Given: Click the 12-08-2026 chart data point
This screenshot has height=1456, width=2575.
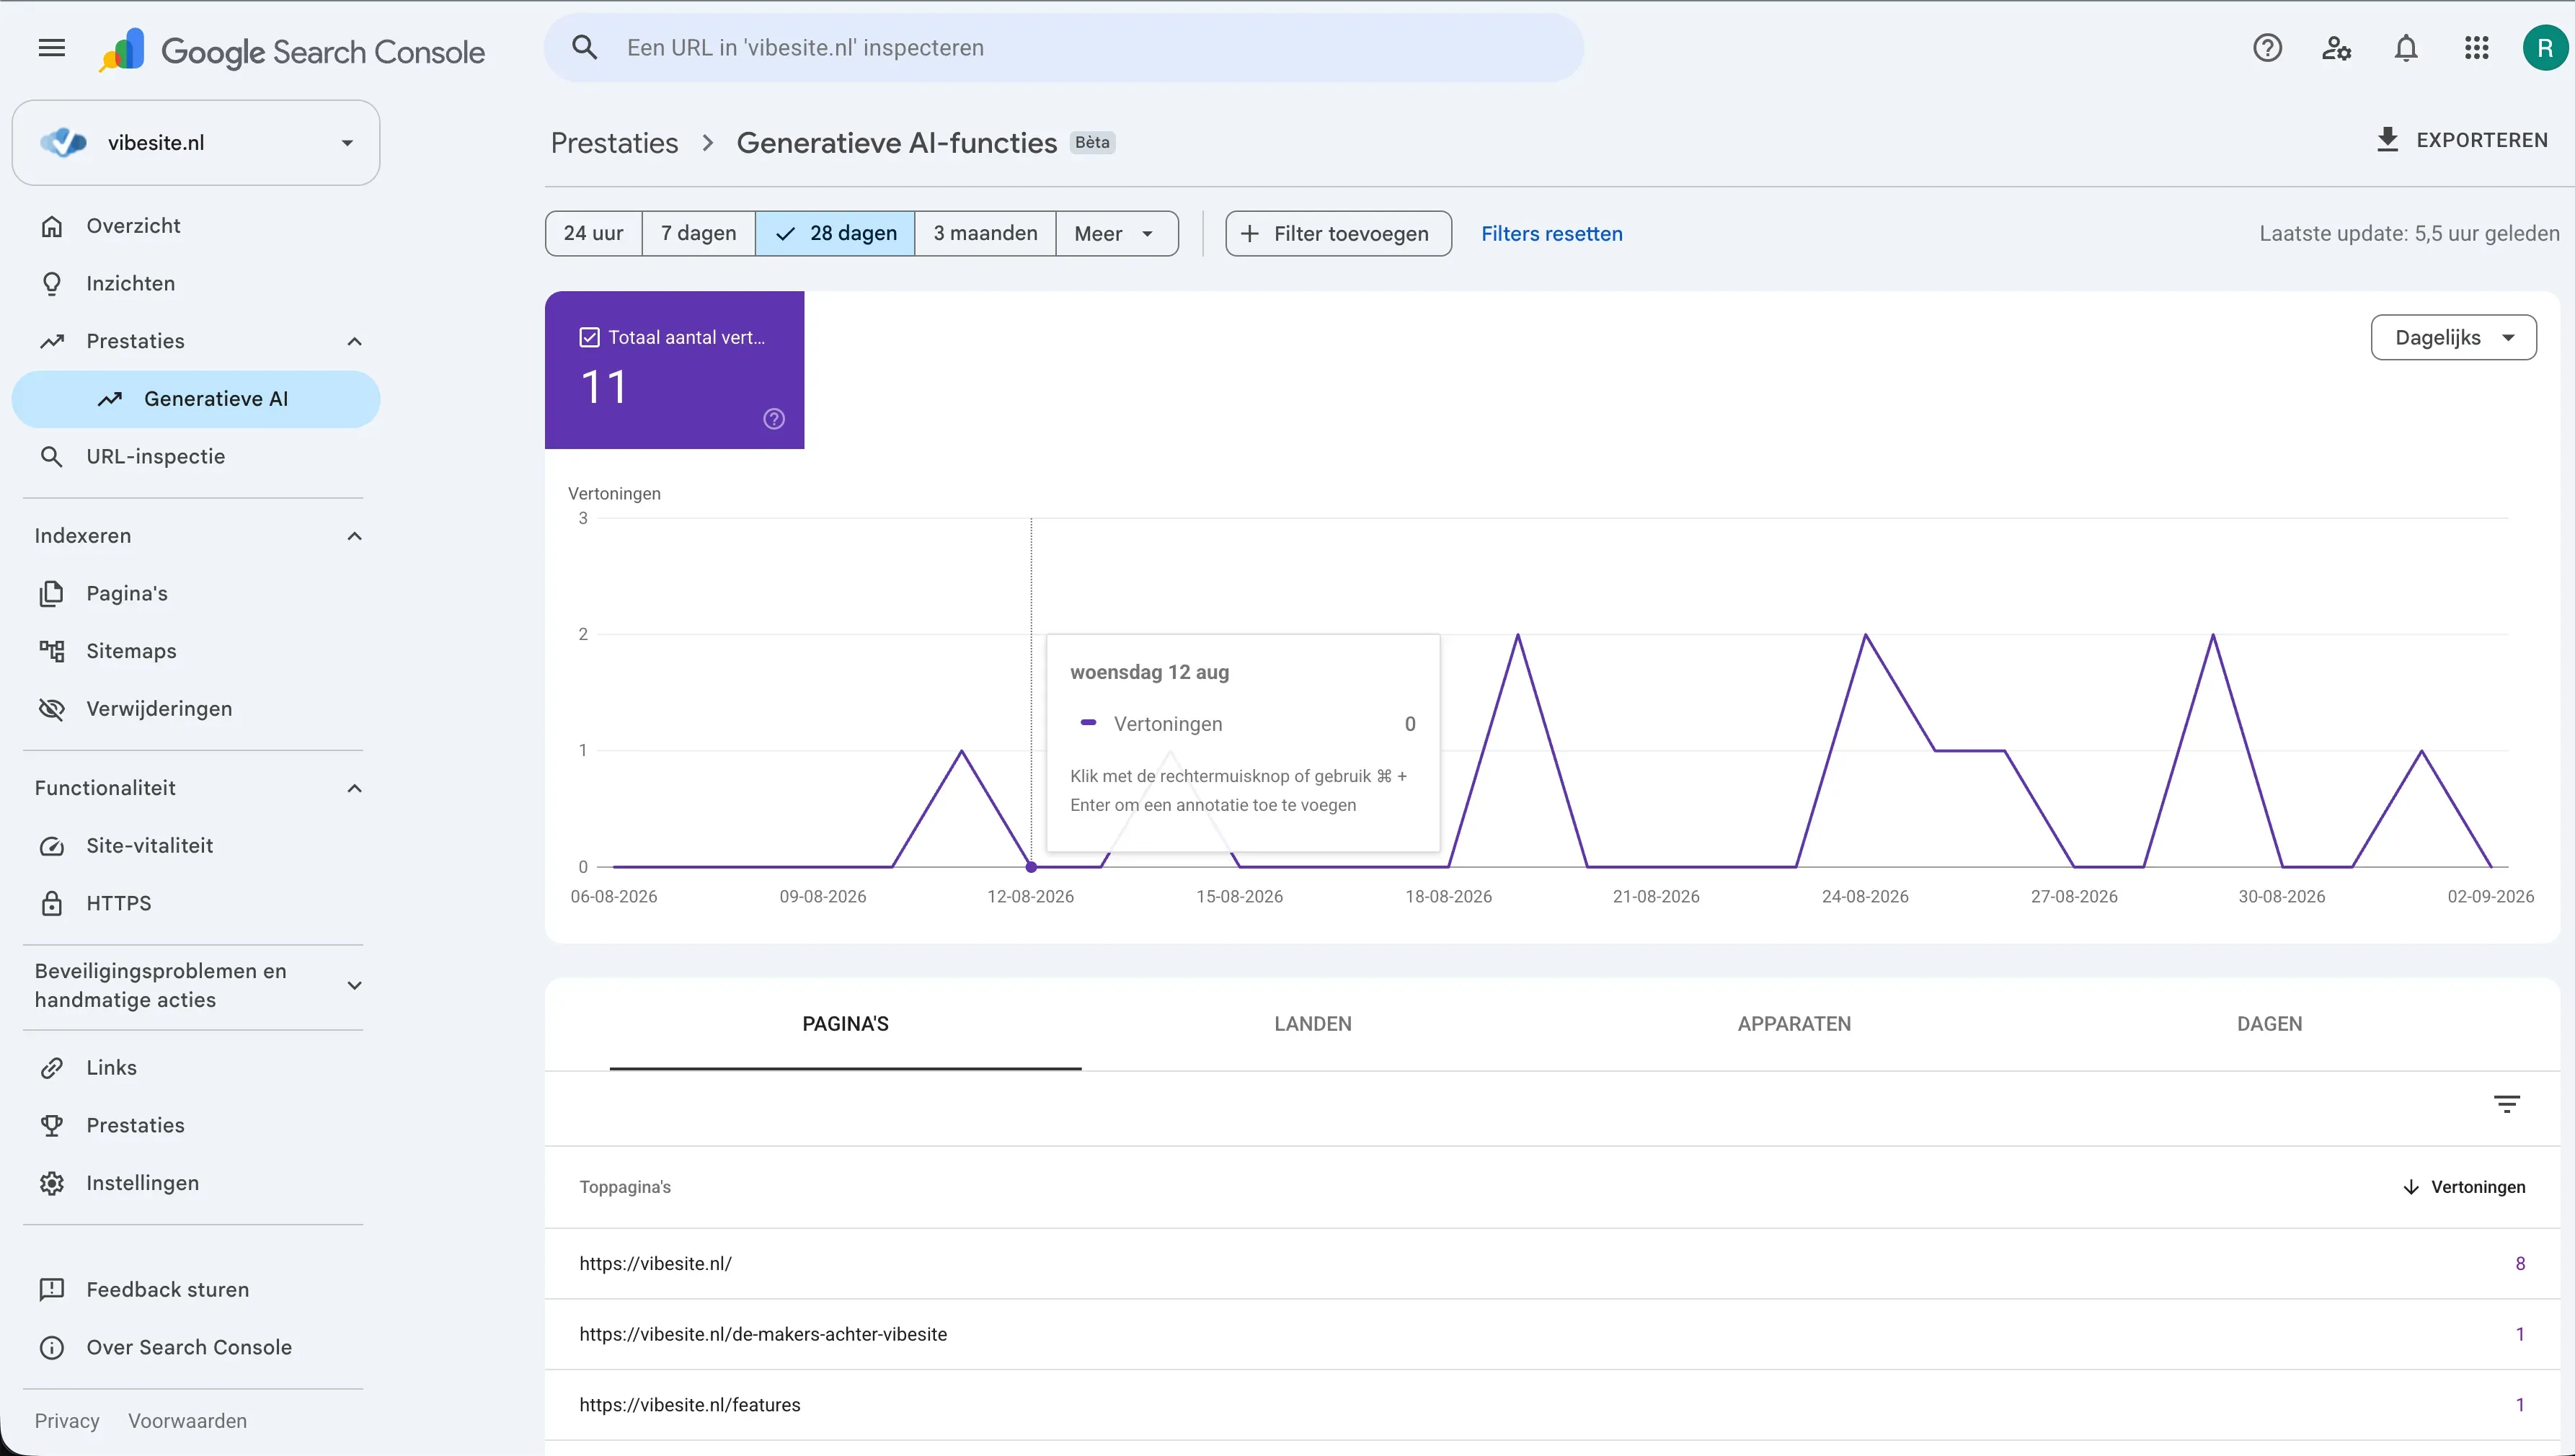Looking at the screenshot, I should click(1031, 867).
